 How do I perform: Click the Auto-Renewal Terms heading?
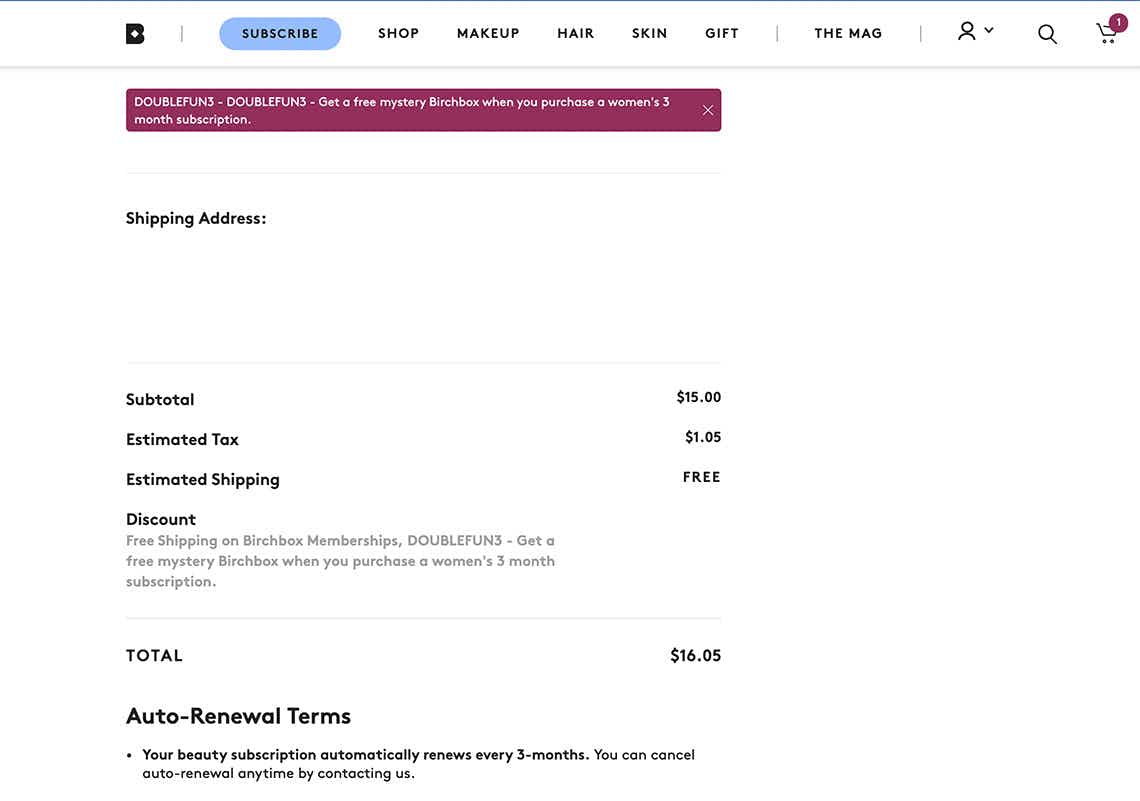click(238, 716)
